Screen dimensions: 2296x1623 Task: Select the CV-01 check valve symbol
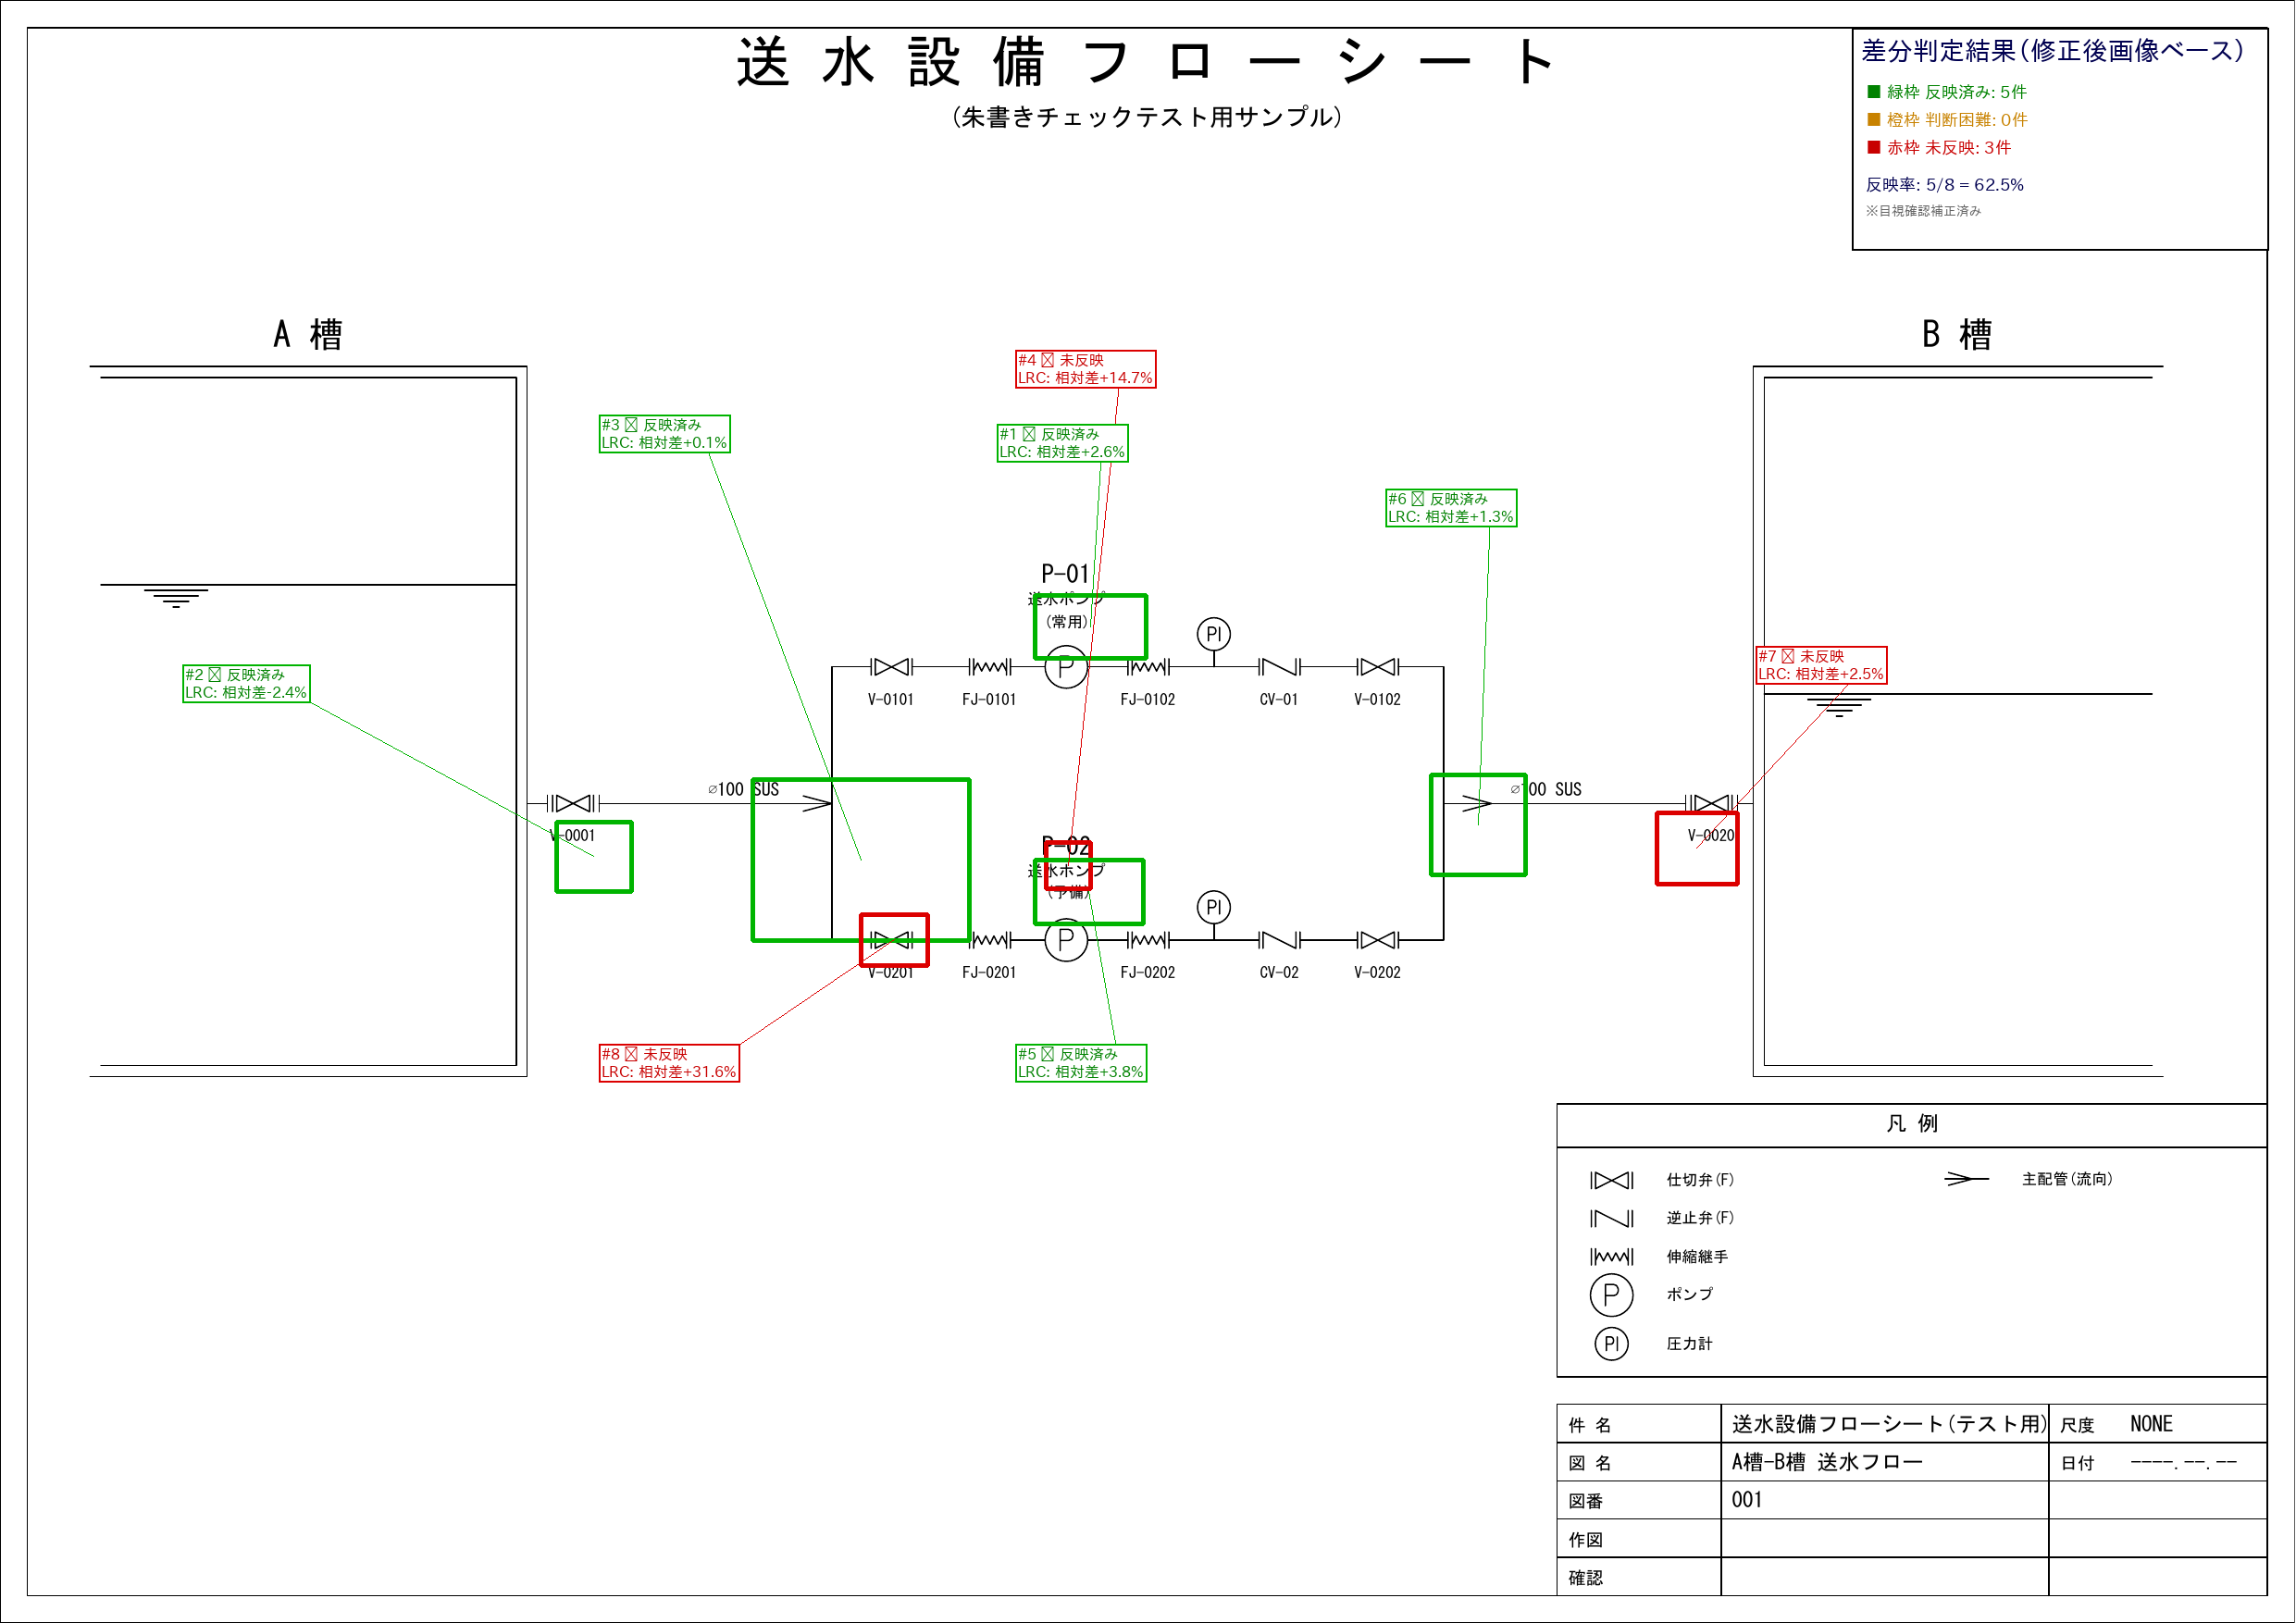point(1279,667)
